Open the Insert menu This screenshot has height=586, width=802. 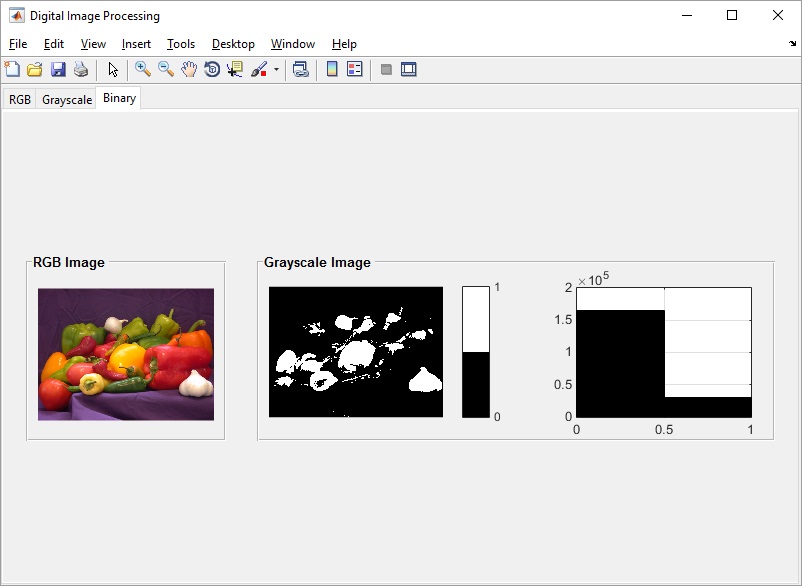click(136, 44)
